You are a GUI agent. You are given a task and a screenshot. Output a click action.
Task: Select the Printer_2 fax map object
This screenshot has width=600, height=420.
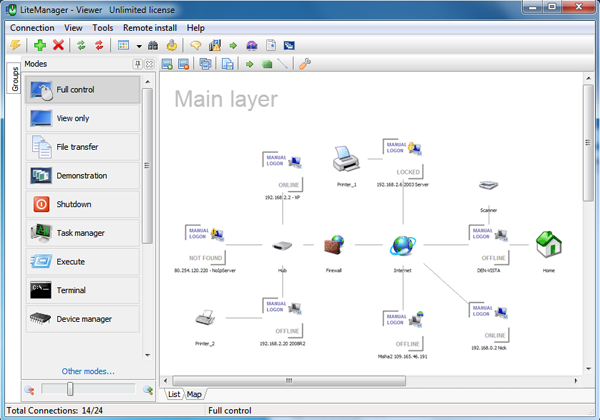(x=205, y=317)
